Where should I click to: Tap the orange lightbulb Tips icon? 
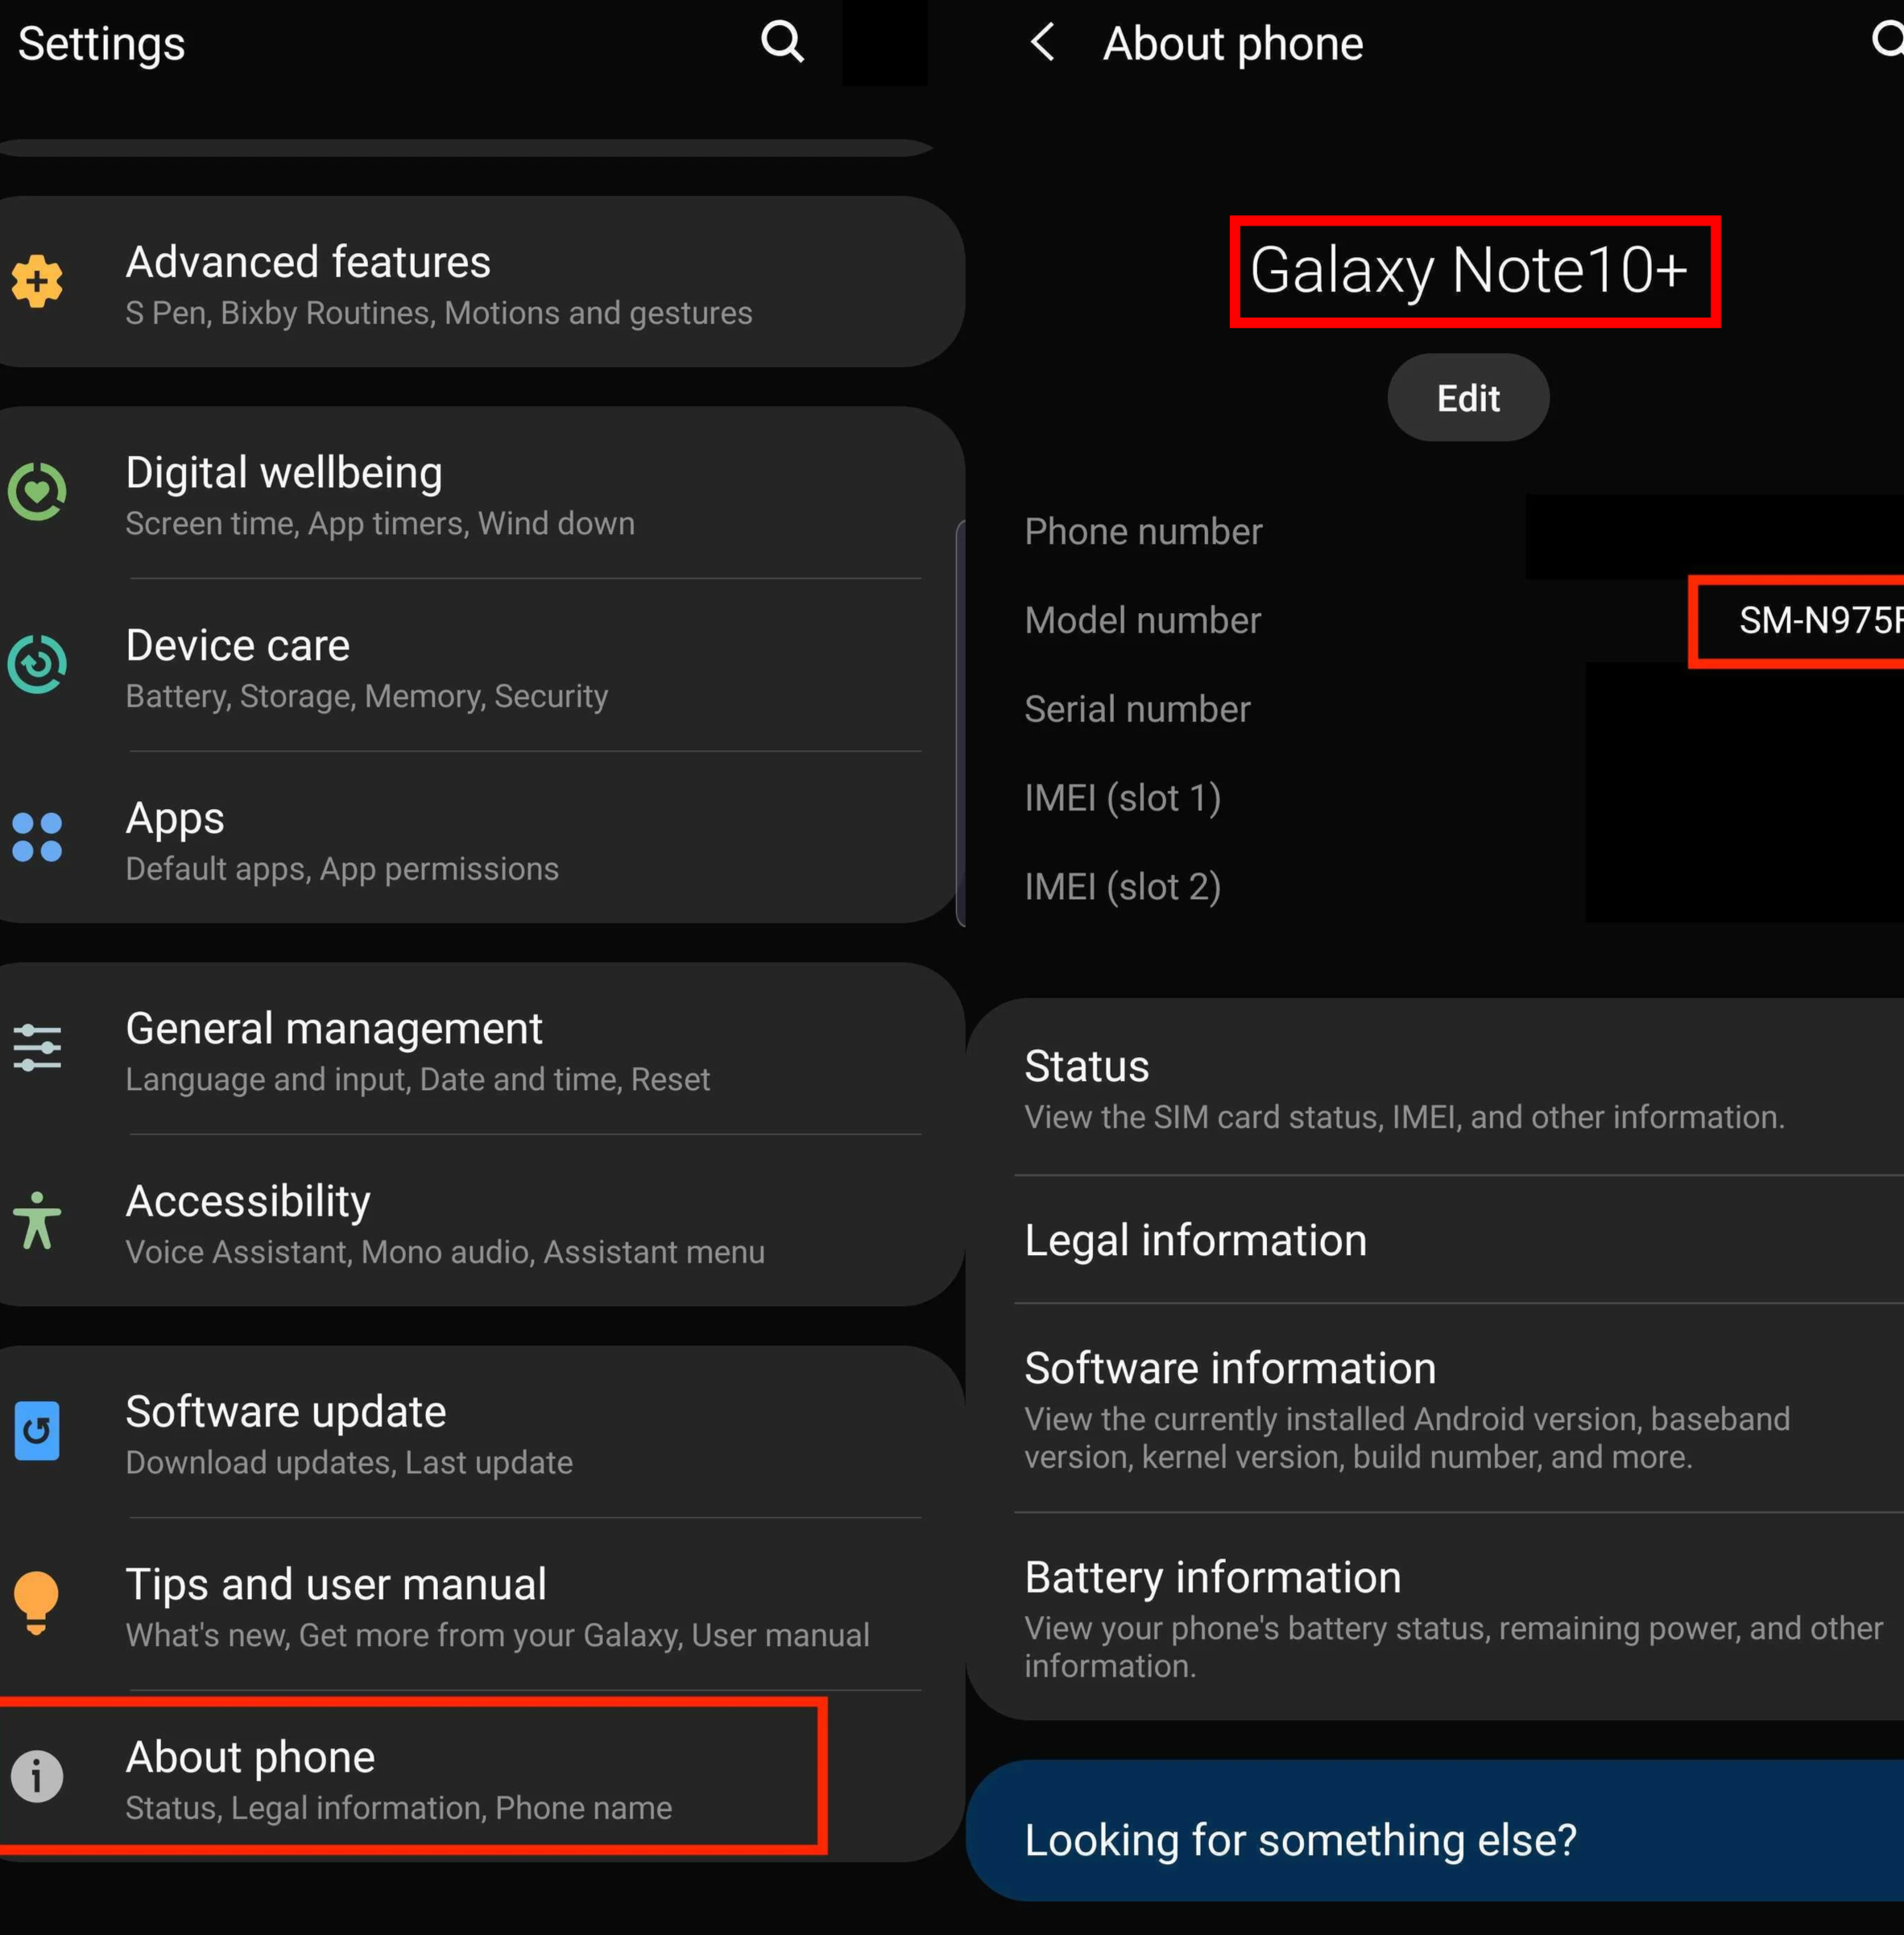37,1603
